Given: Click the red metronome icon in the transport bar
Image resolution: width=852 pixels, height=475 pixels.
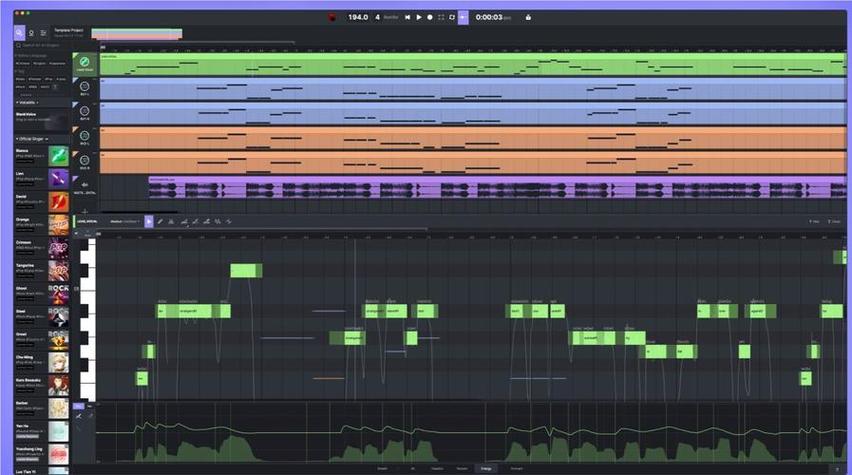Looking at the screenshot, I should pyautogui.click(x=332, y=17).
